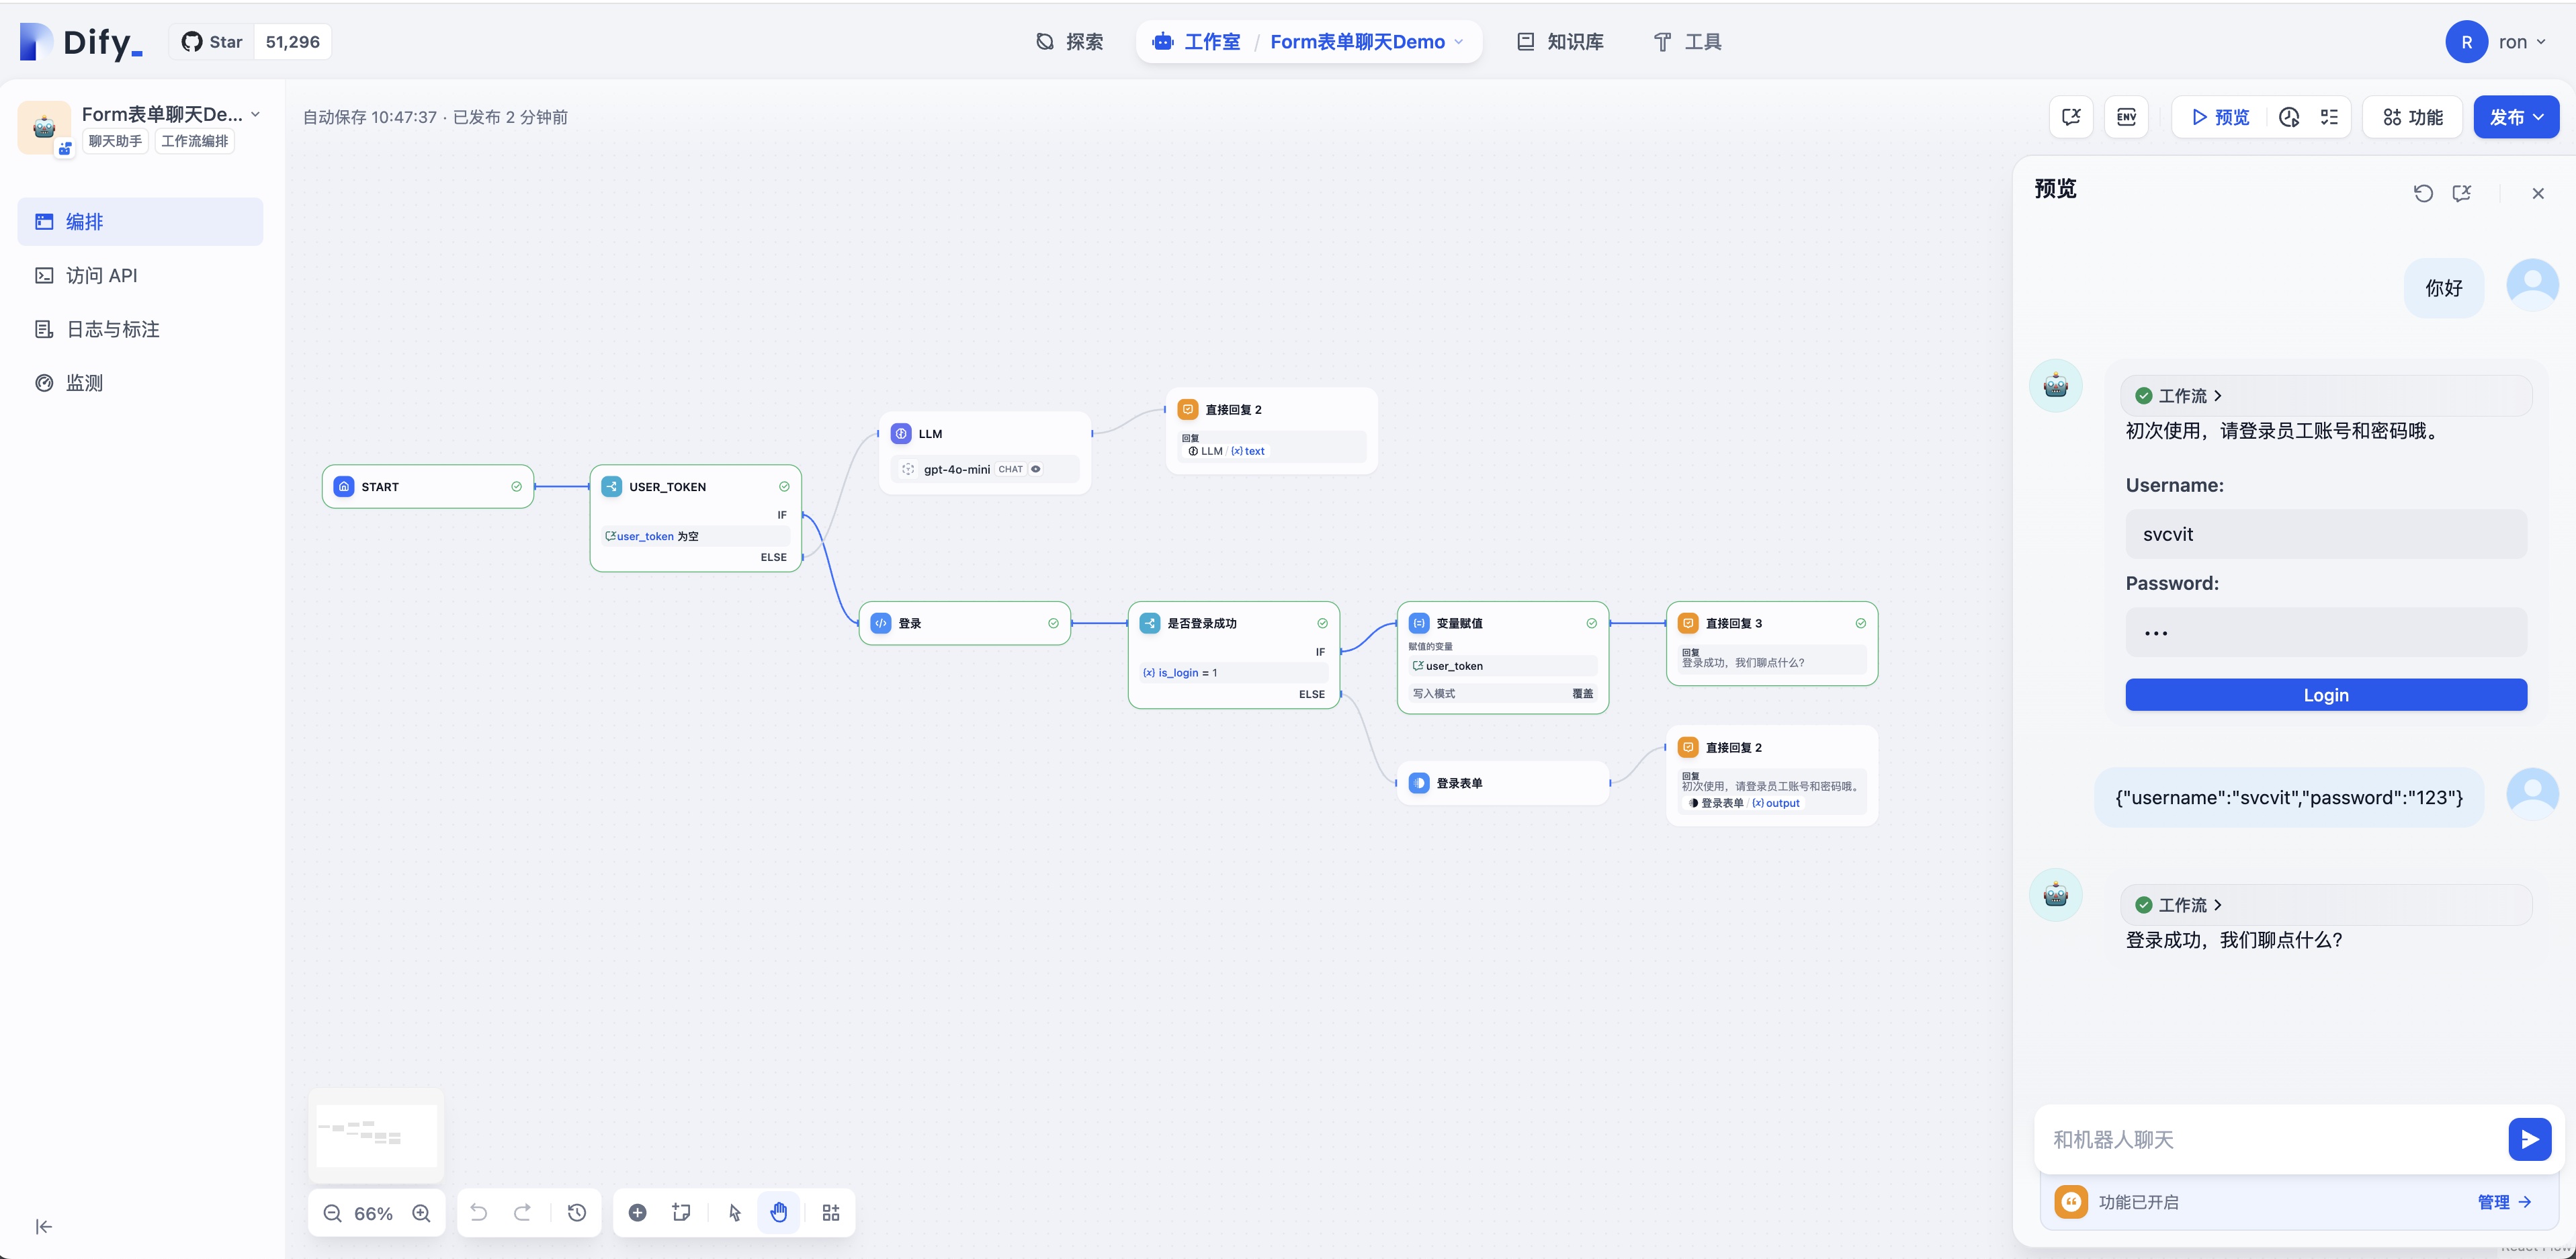Toggle the hand pan mode

pos(779,1213)
